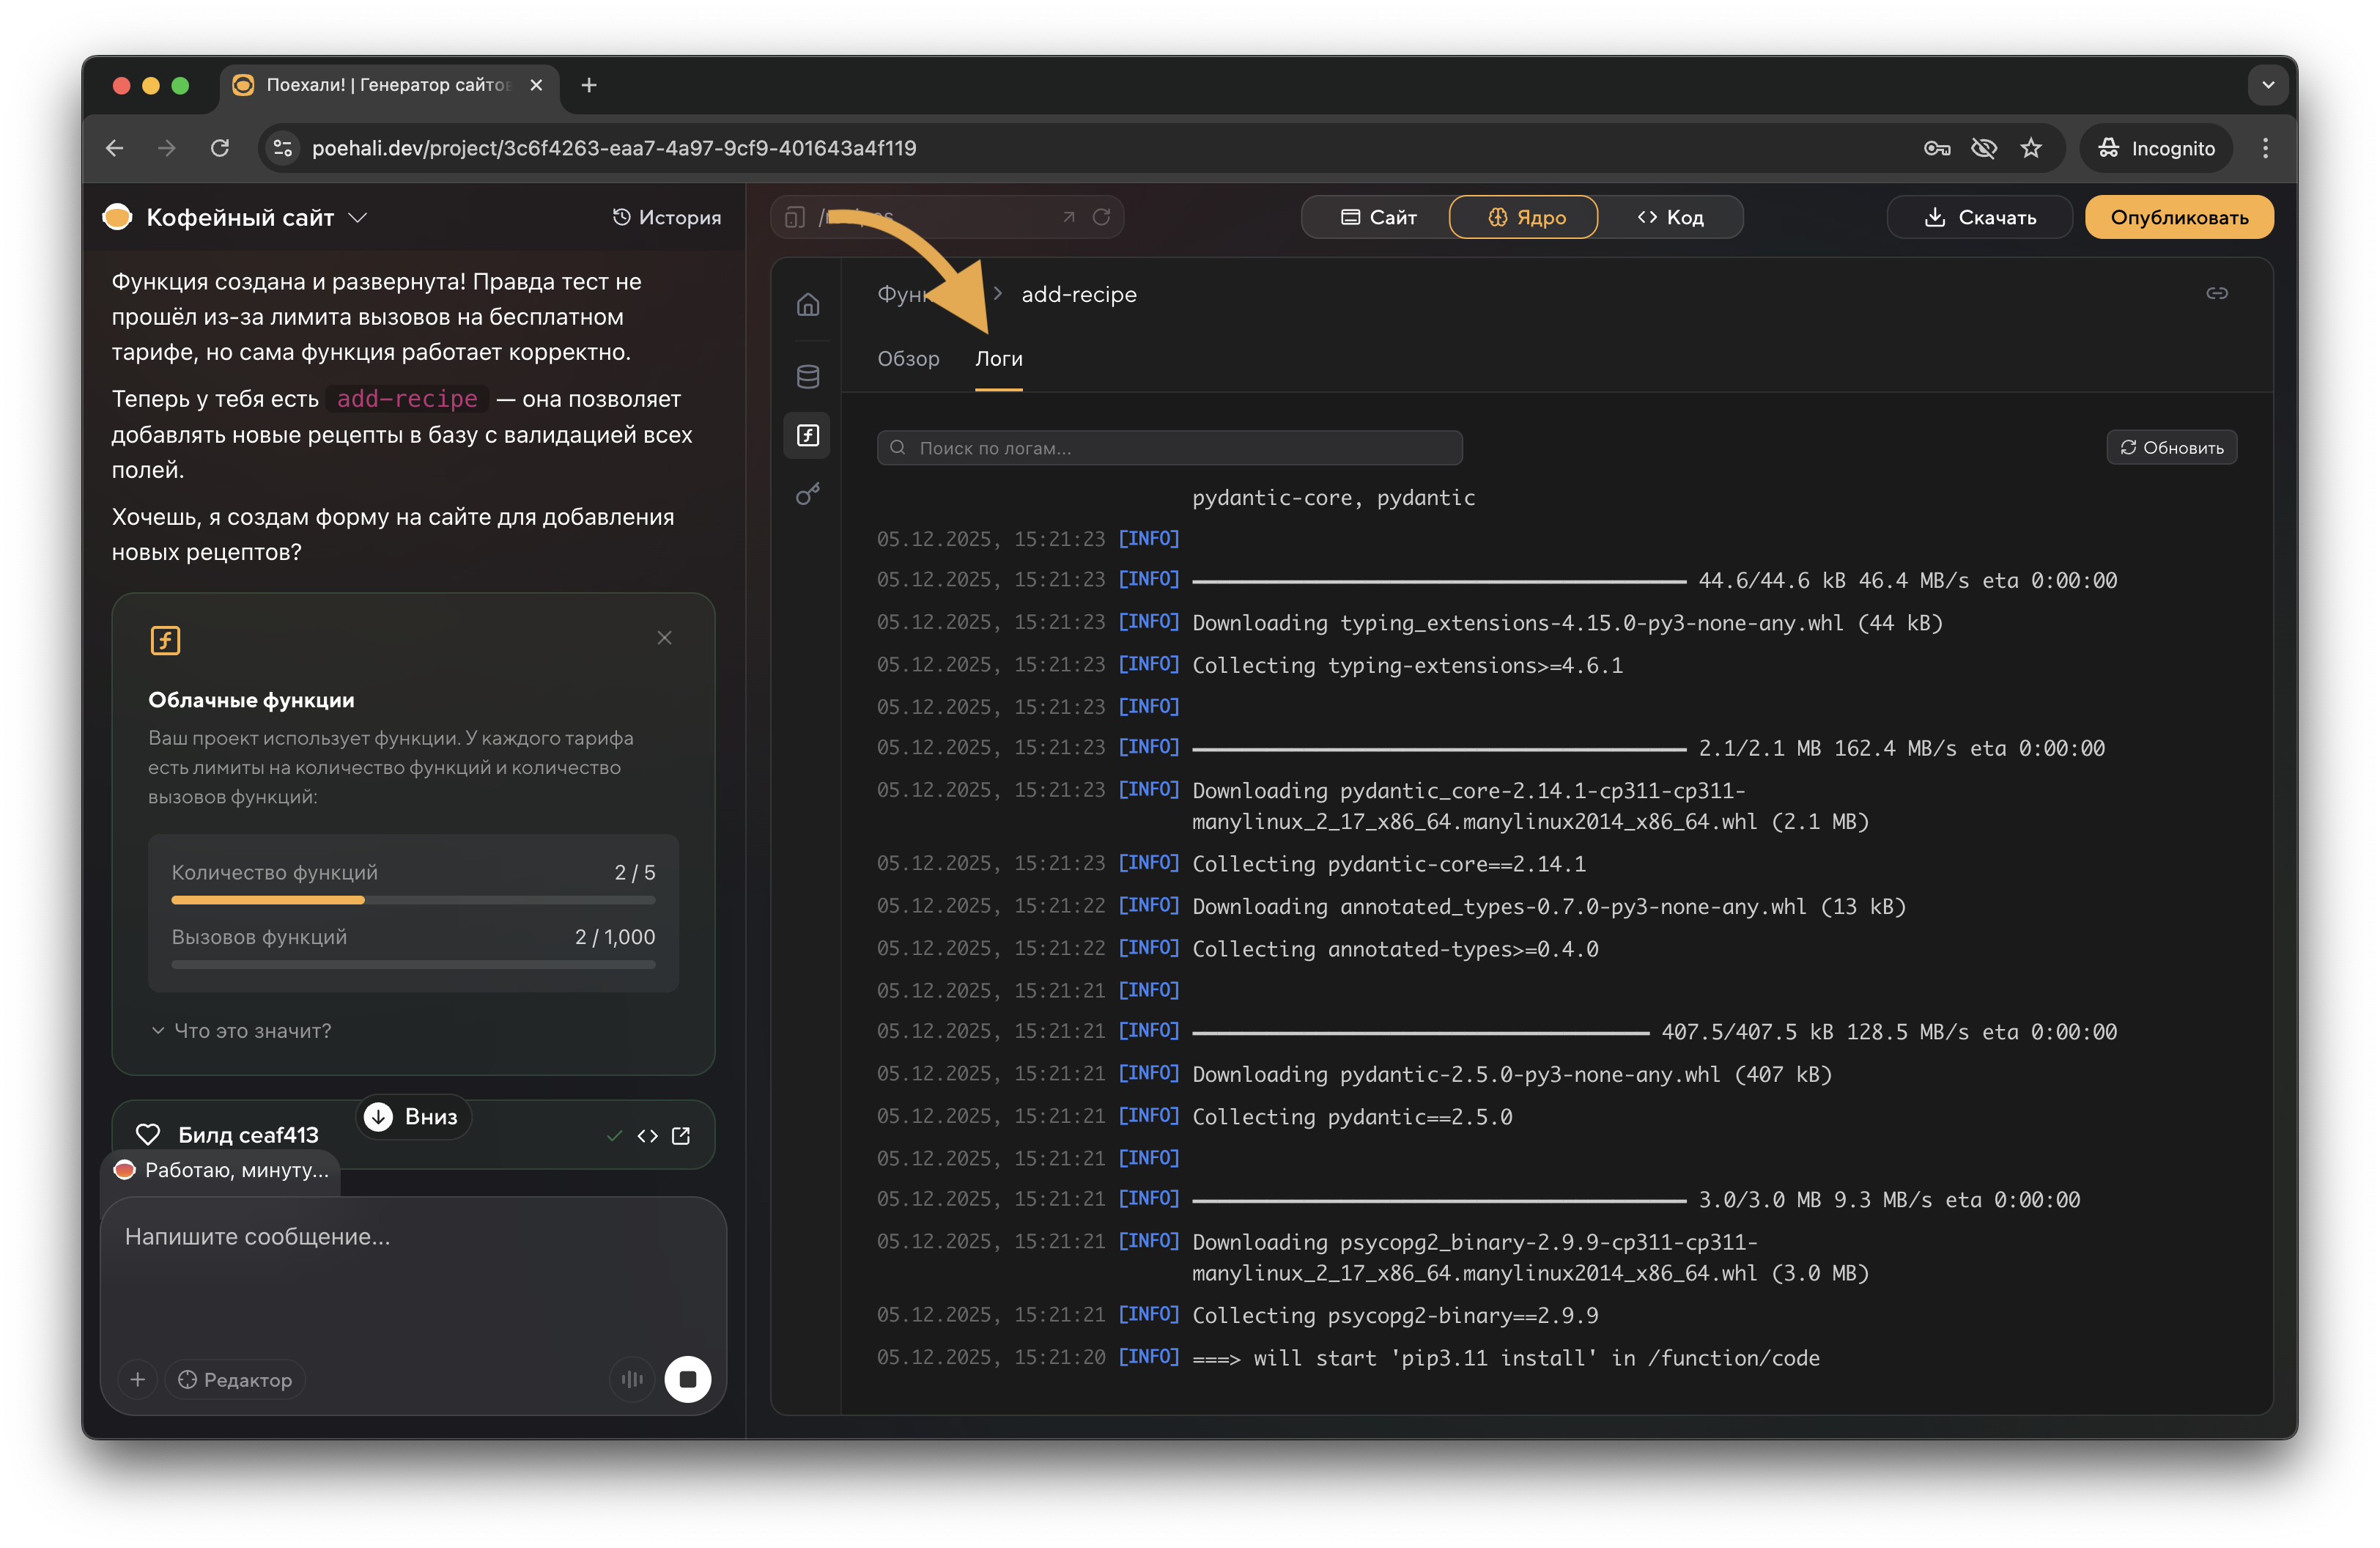Click the plus attachment button in chat
This screenshot has height=1548, width=2380.
(x=138, y=1379)
